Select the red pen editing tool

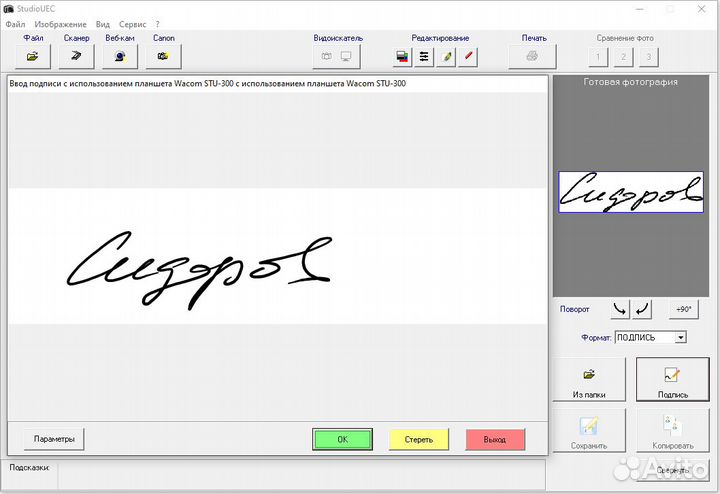(x=468, y=57)
